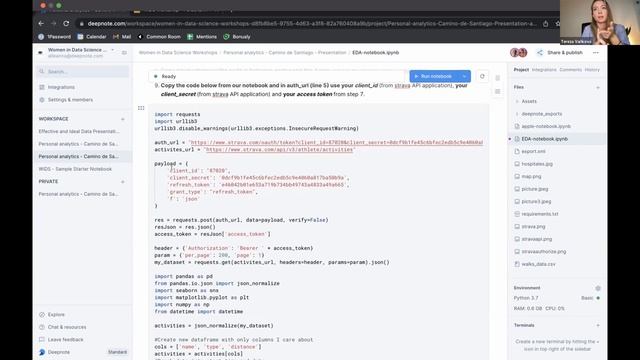The width and height of the screenshot is (640, 360).
Task: Open hospitales.jpg file
Action: click(537, 164)
